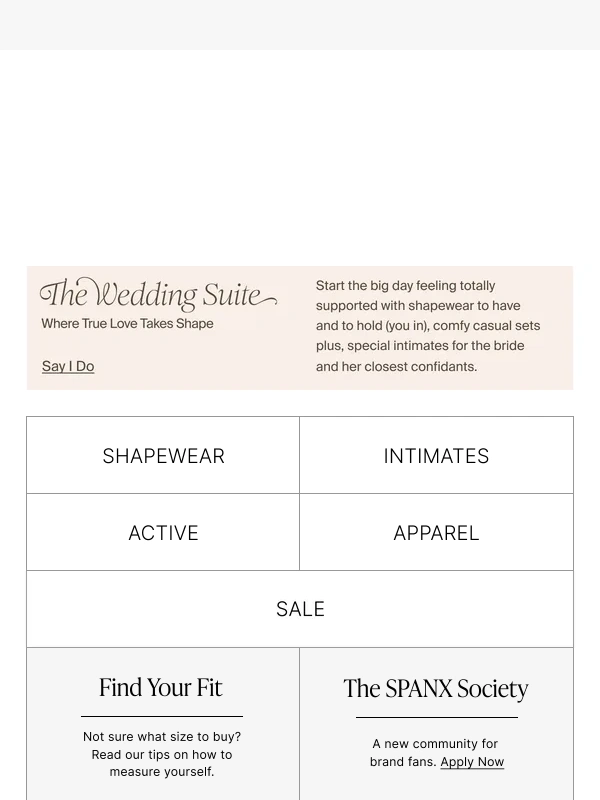
Task: Open The SPANX Society heading
Action: click(x=436, y=689)
